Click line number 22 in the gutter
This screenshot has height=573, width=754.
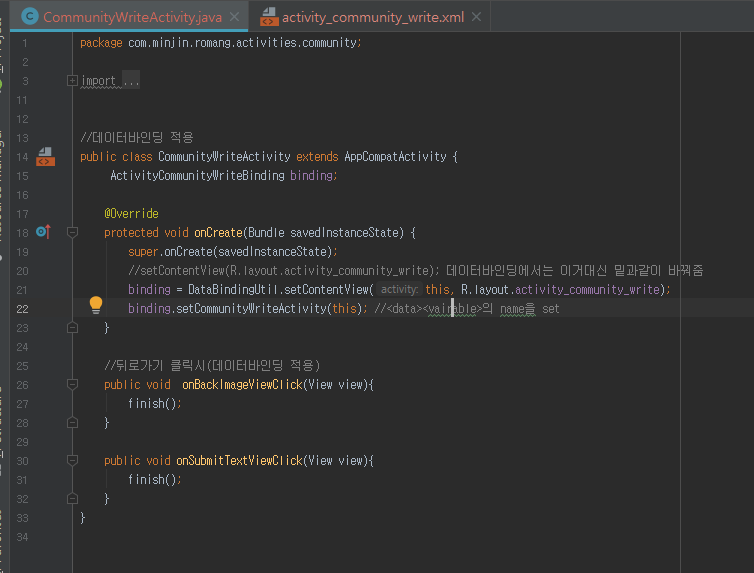point(22,309)
